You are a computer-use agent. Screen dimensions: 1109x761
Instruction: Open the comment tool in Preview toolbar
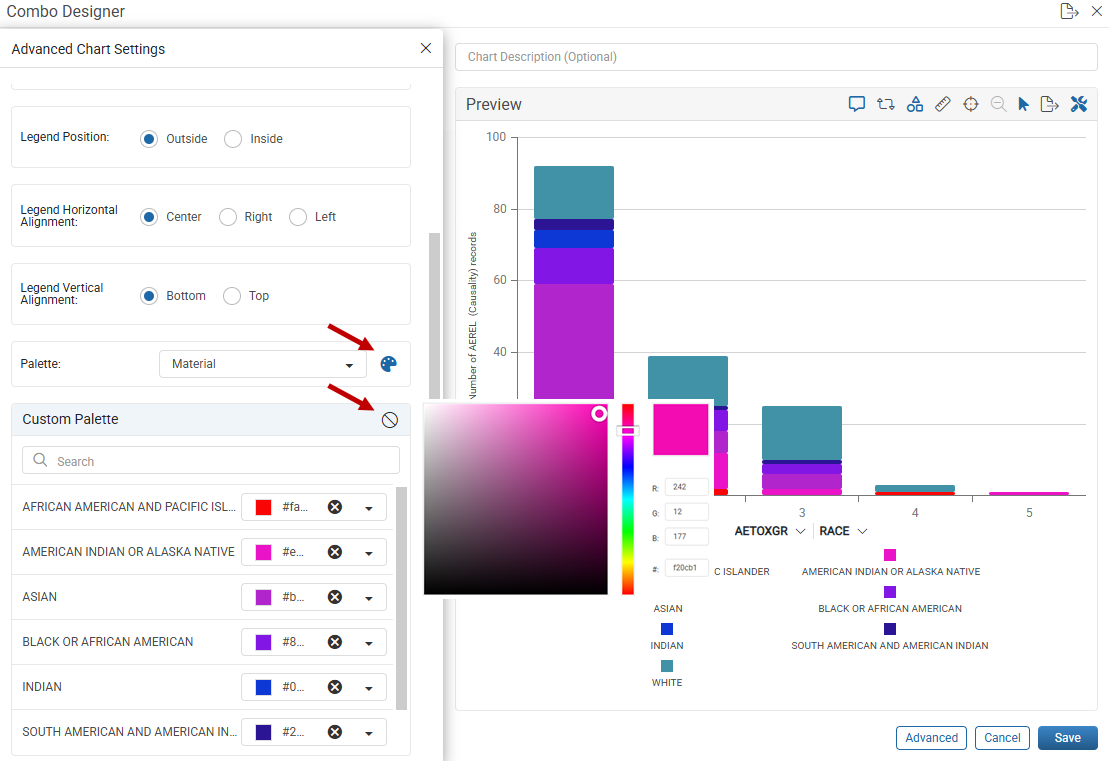857,105
